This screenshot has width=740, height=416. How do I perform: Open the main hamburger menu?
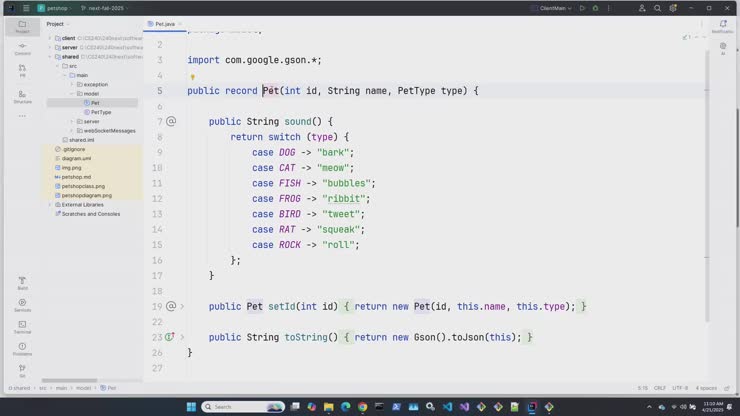click(x=26, y=8)
